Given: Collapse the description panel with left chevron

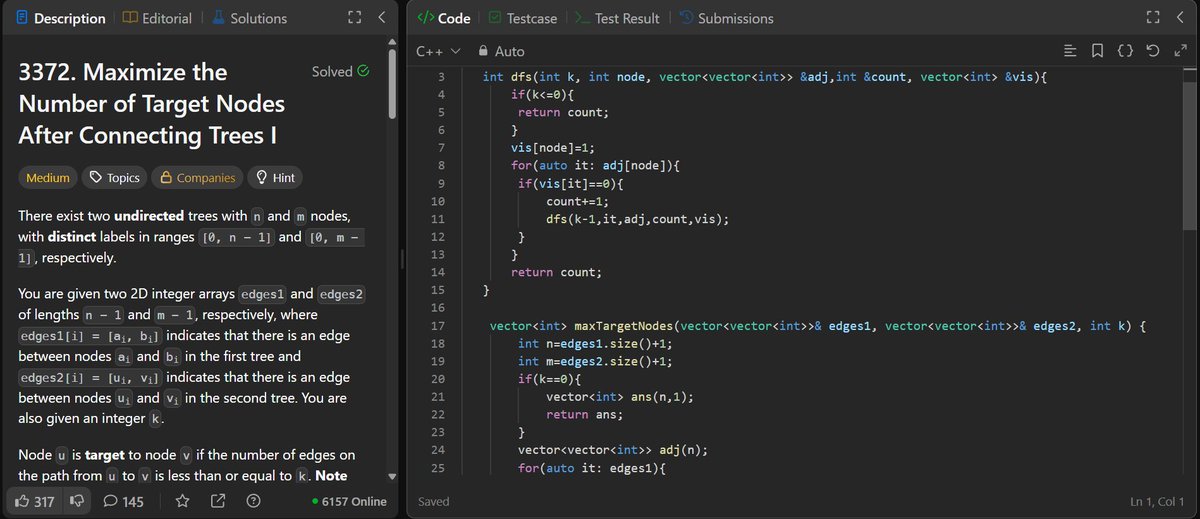Looking at the screenshot, I should [381, 18].
